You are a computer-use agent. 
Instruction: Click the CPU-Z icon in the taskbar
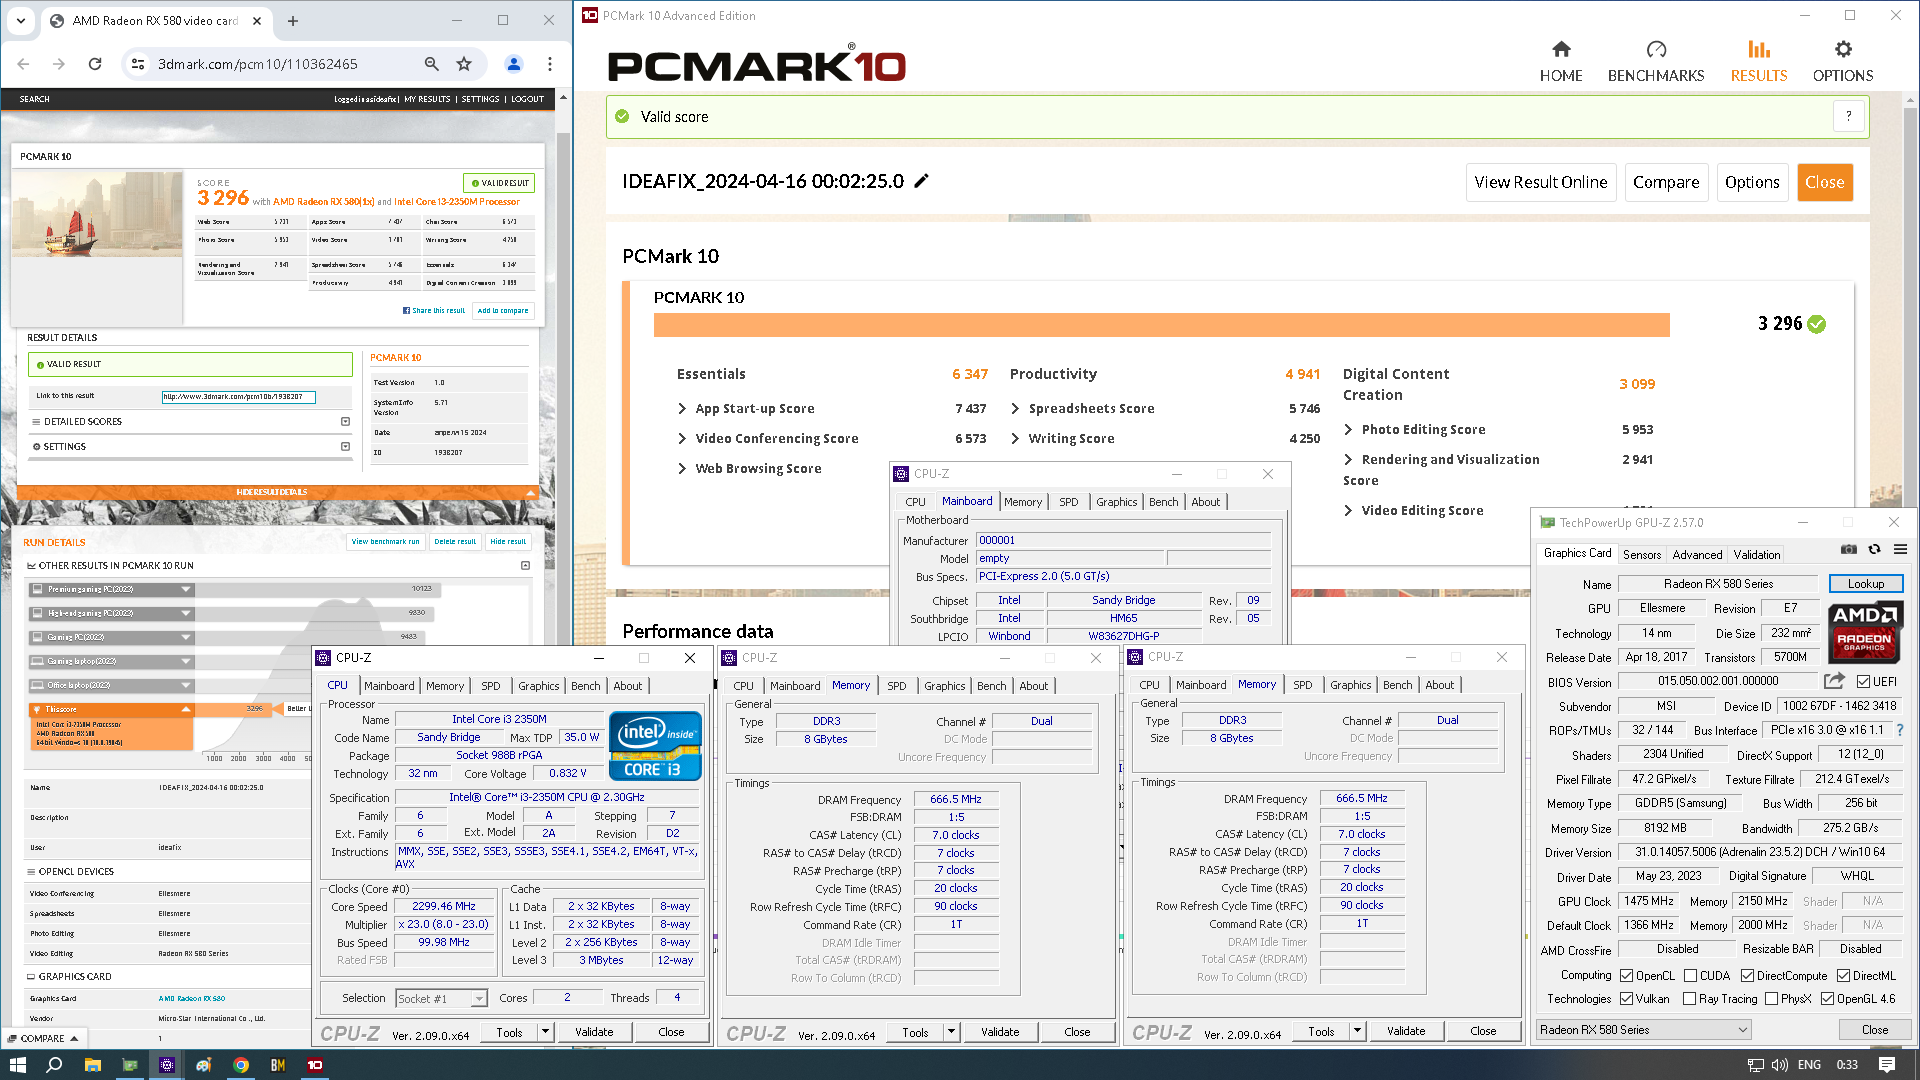click(167, 1065)
